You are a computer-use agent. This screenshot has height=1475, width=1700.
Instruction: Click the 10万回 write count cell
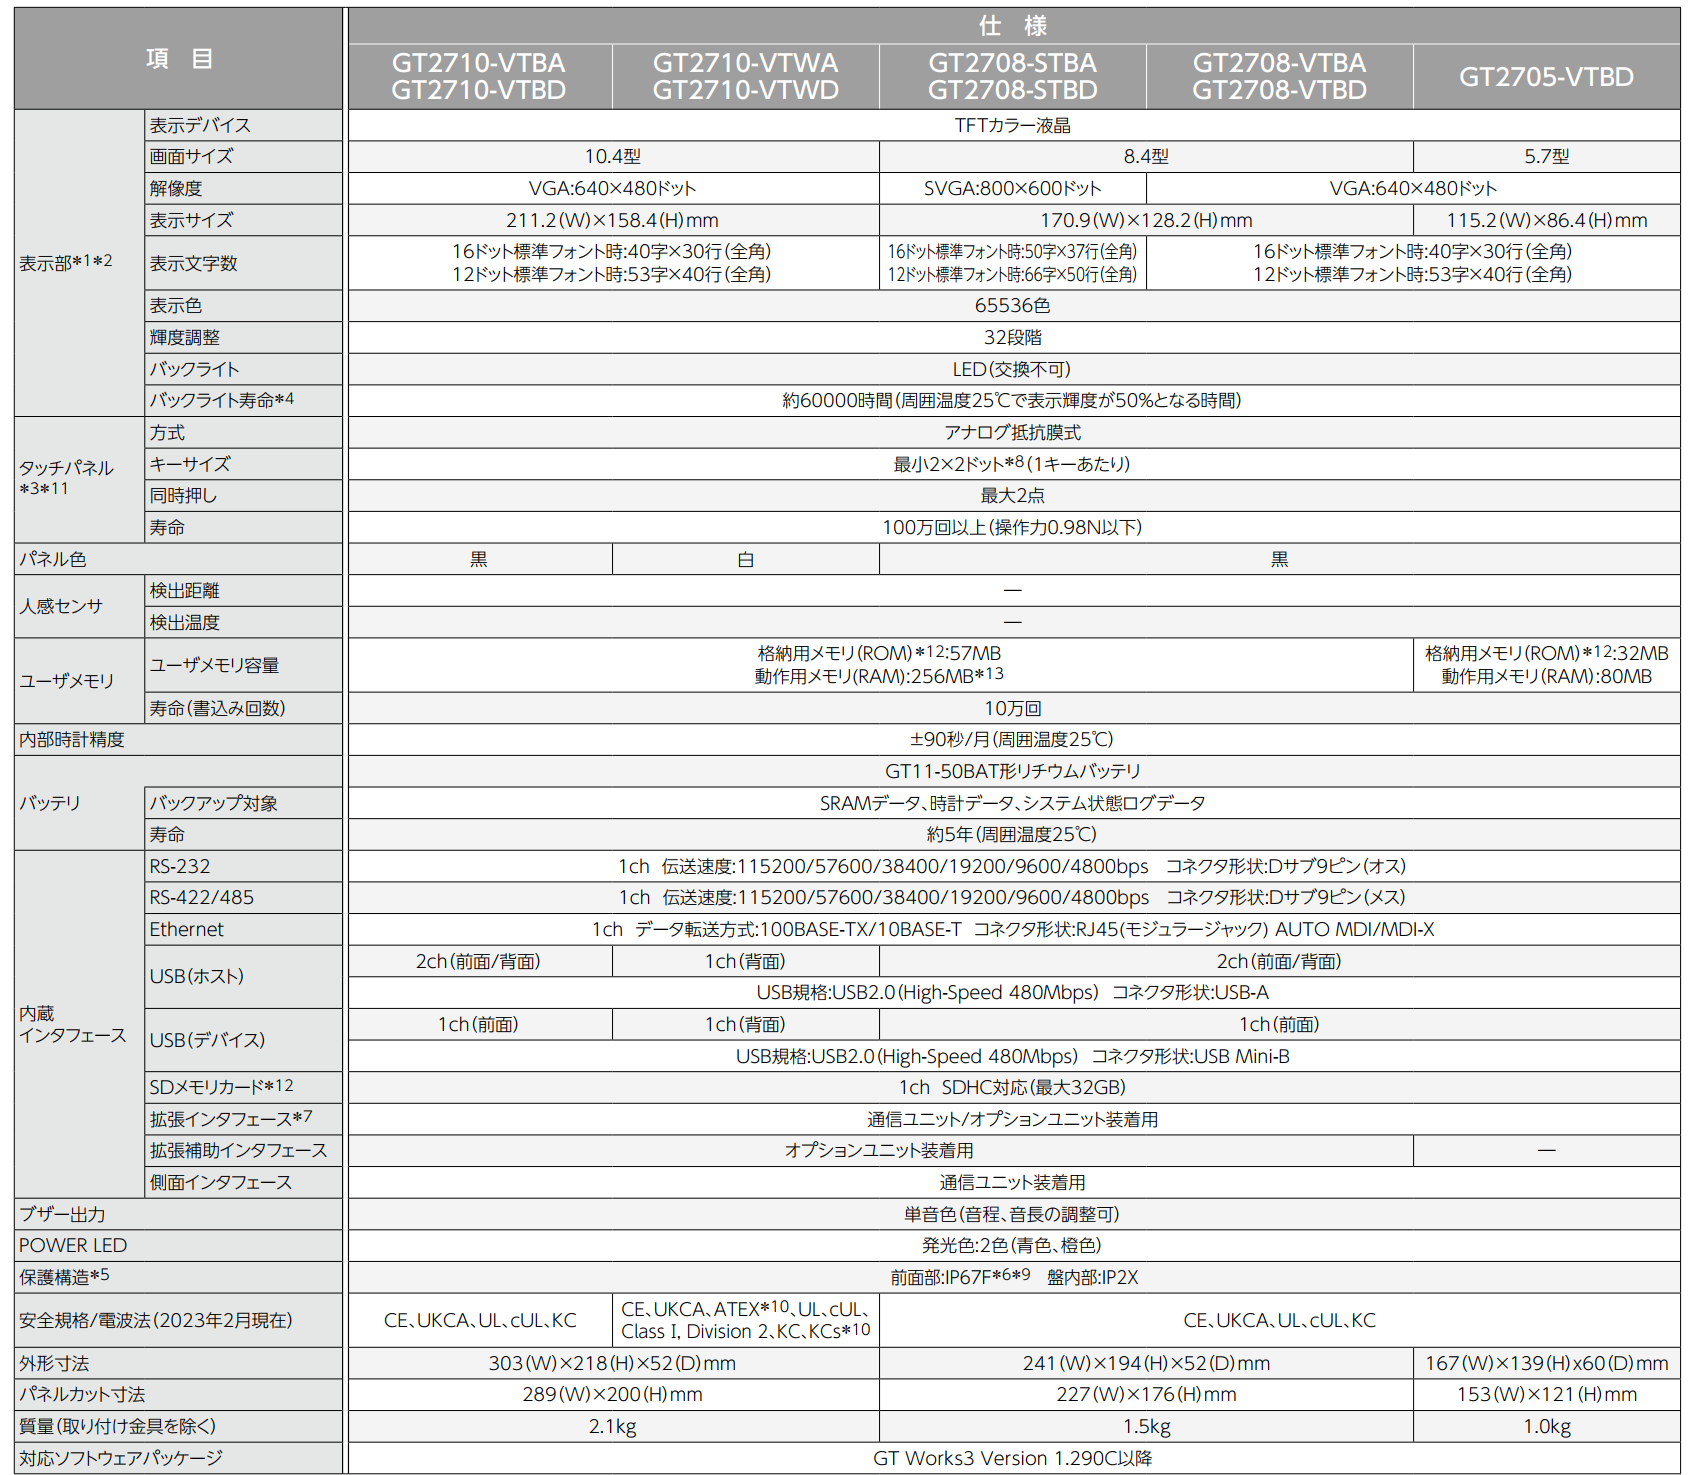coord(1013,709)
